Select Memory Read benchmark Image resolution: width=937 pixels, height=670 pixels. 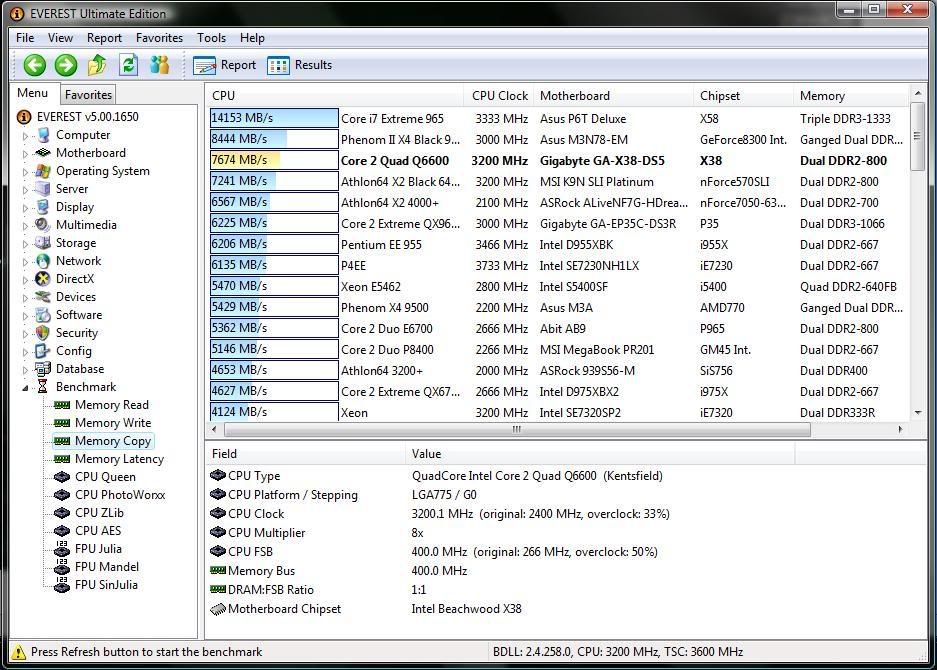click(112, 405)
